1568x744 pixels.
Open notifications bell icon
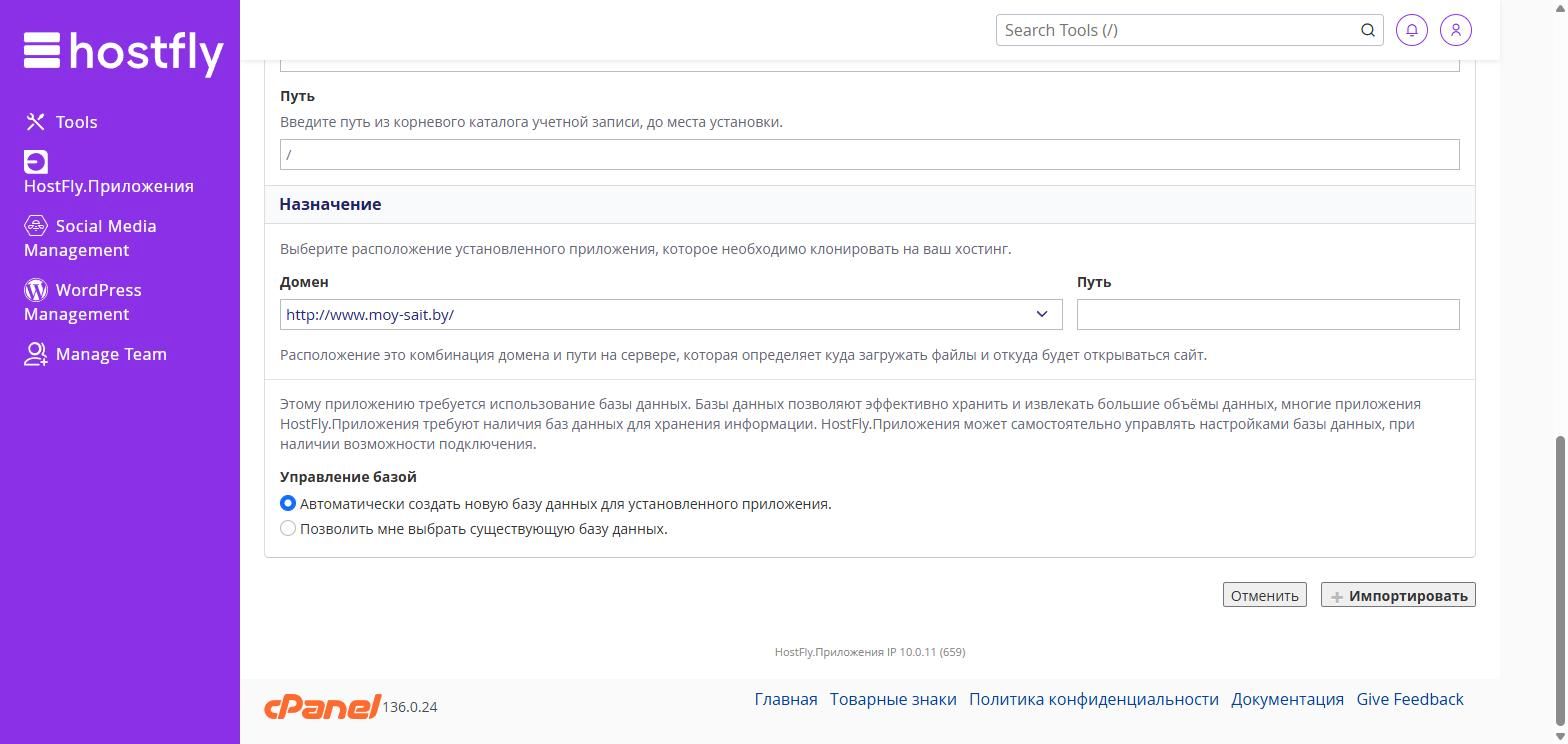tap(1412, 30)
